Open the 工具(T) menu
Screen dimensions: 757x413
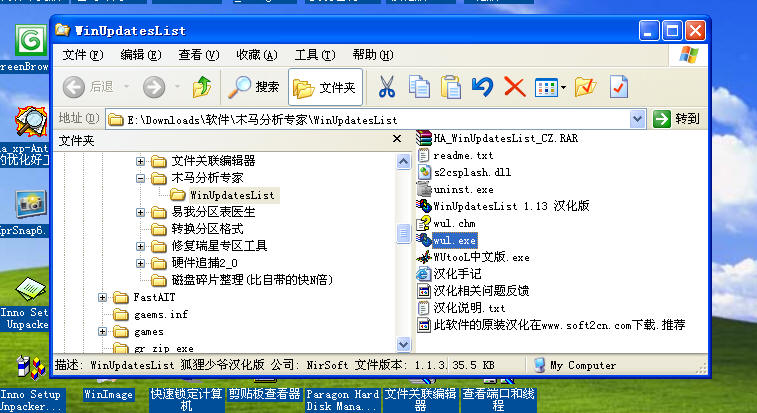tap(315, 55)
